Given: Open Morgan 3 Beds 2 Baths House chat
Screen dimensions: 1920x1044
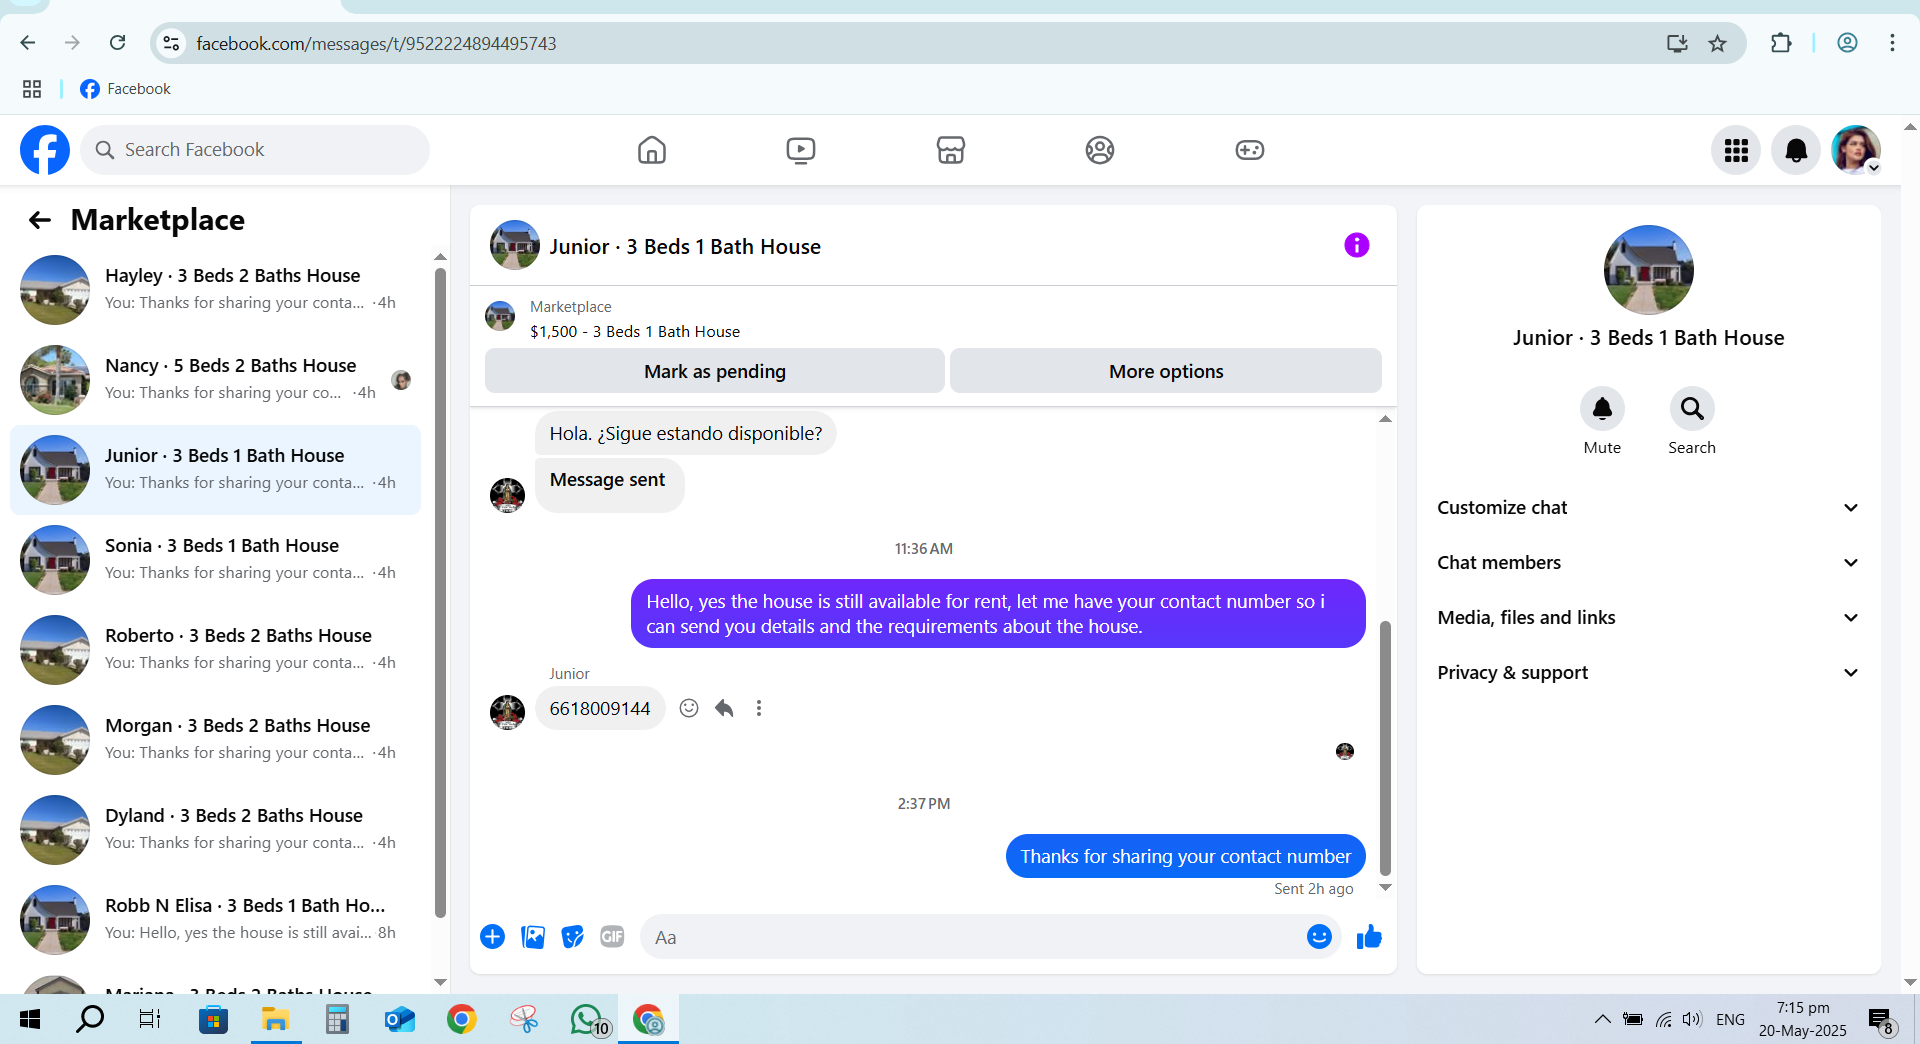Looking at the screenshot, I should tap(215, 740).
